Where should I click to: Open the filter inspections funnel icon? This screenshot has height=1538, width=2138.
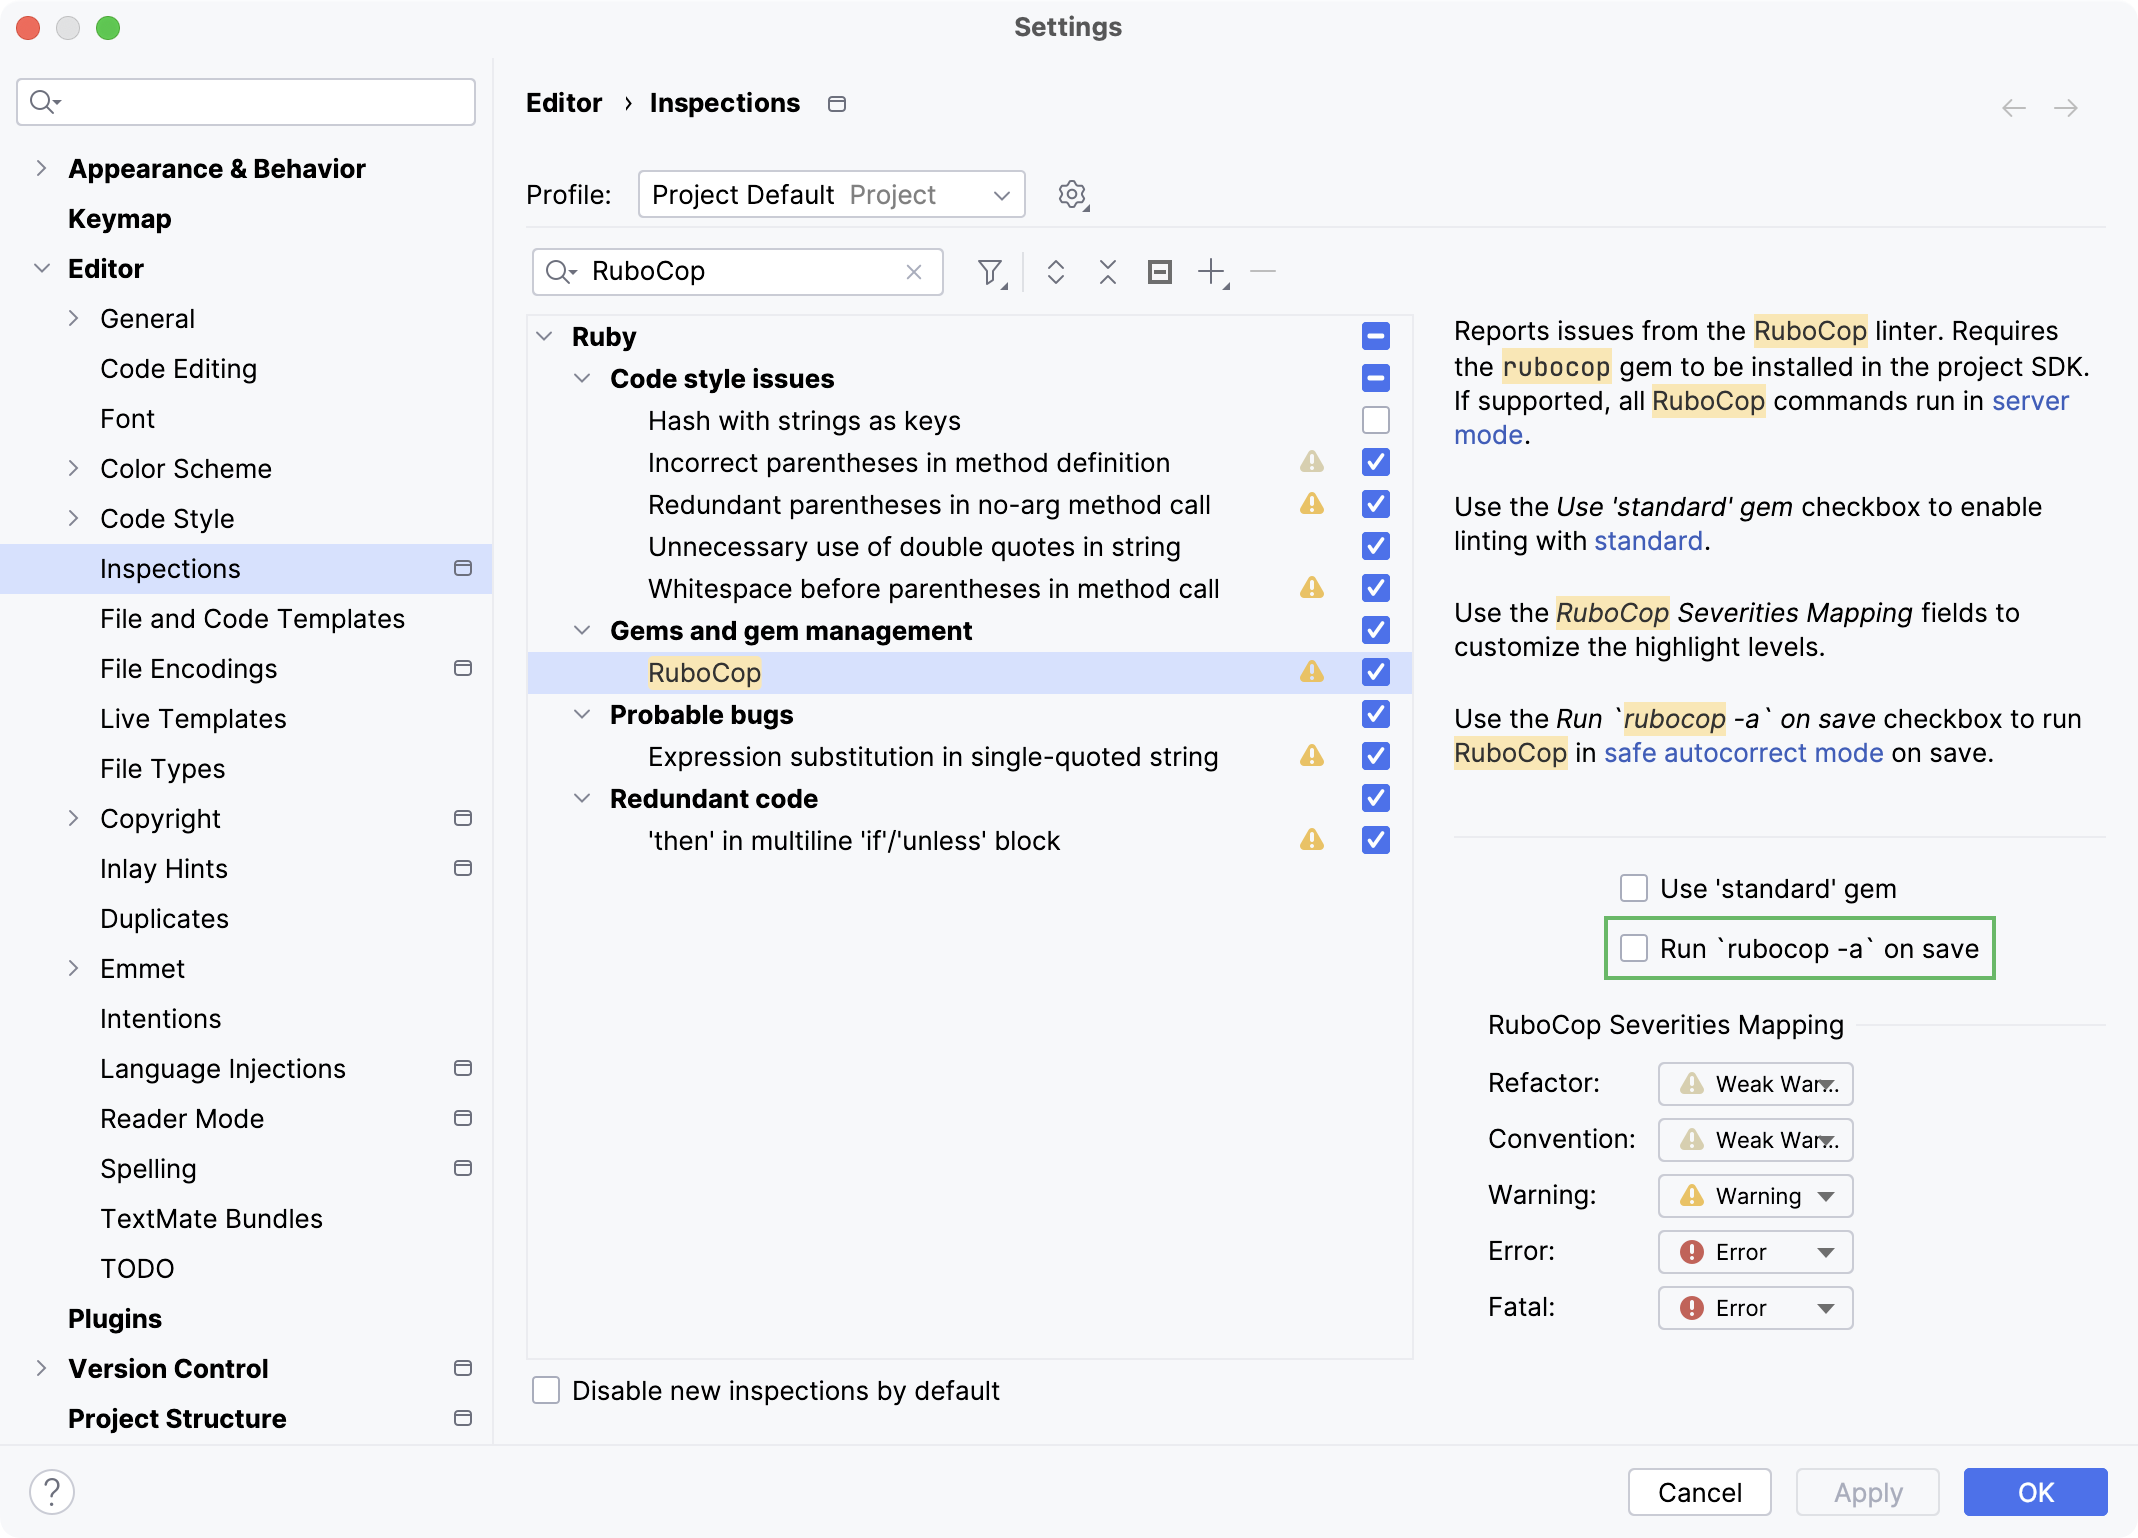point(991,272)
